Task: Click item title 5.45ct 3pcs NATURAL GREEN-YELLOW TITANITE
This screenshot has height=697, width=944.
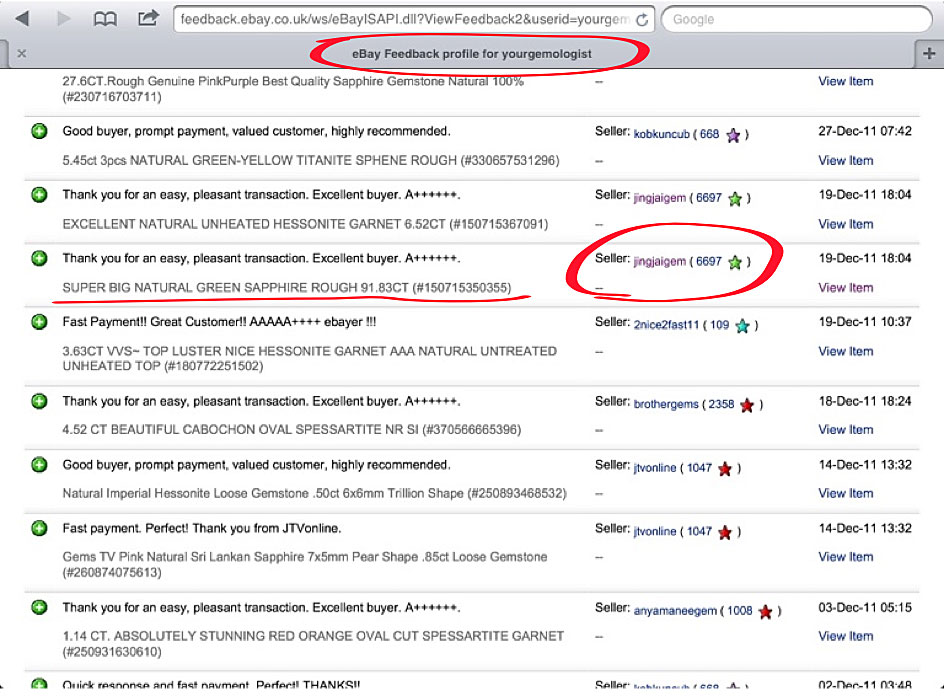Action: [311, 161]
